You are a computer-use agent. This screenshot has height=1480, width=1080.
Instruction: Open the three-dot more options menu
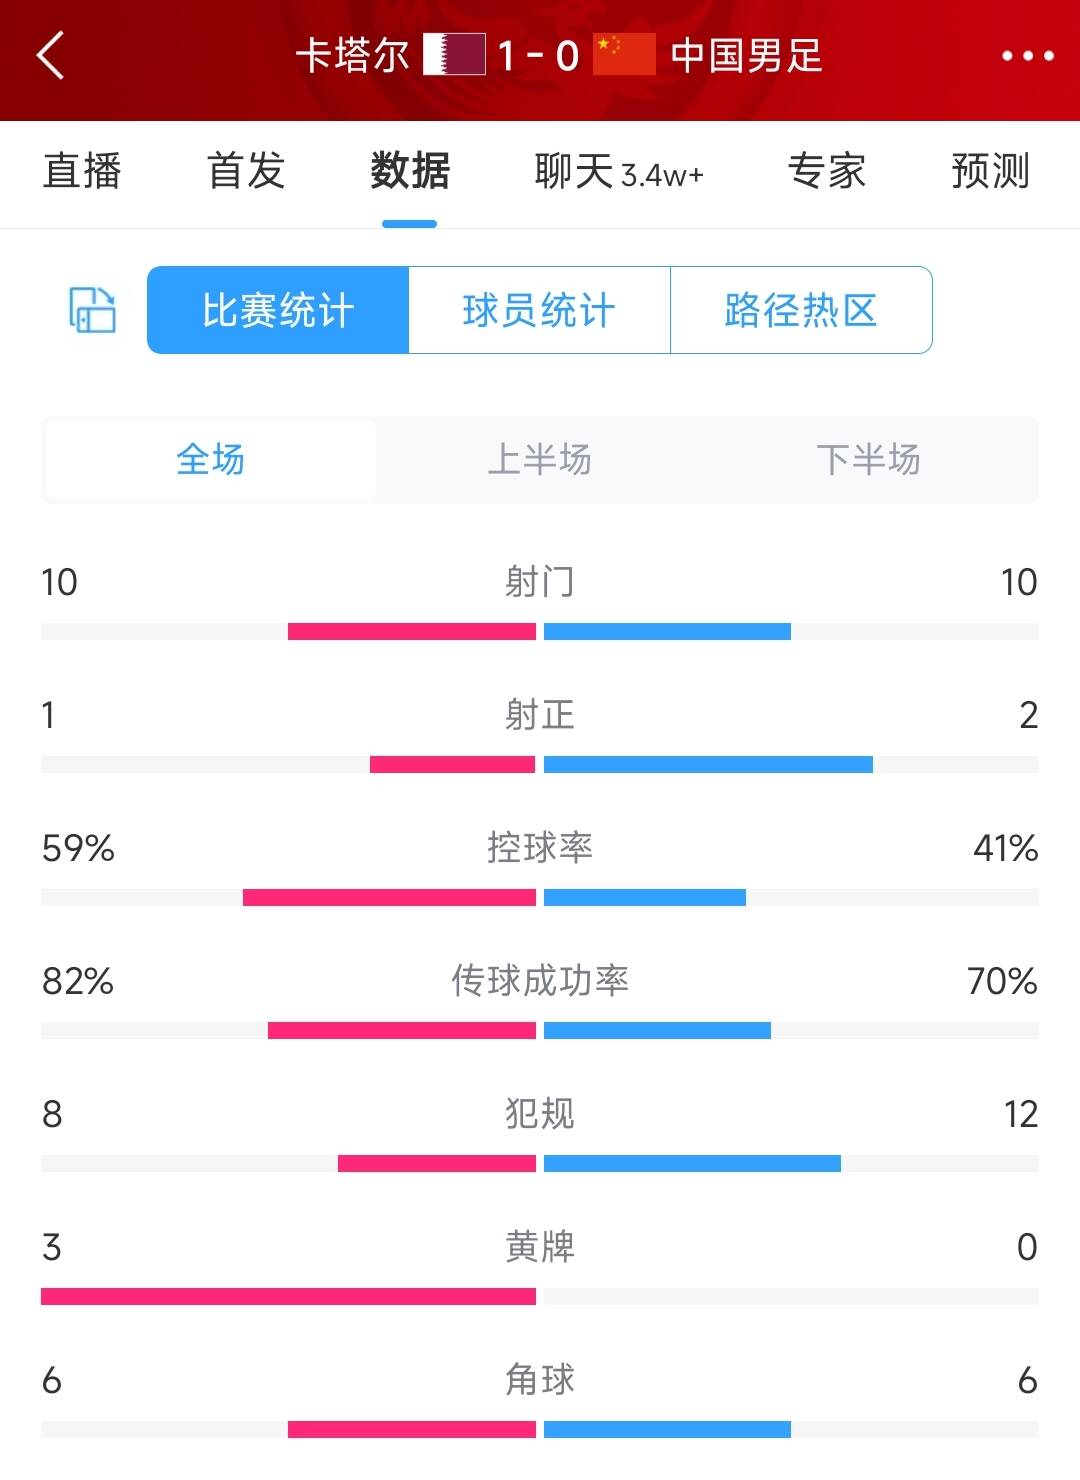coord(1027,56)
